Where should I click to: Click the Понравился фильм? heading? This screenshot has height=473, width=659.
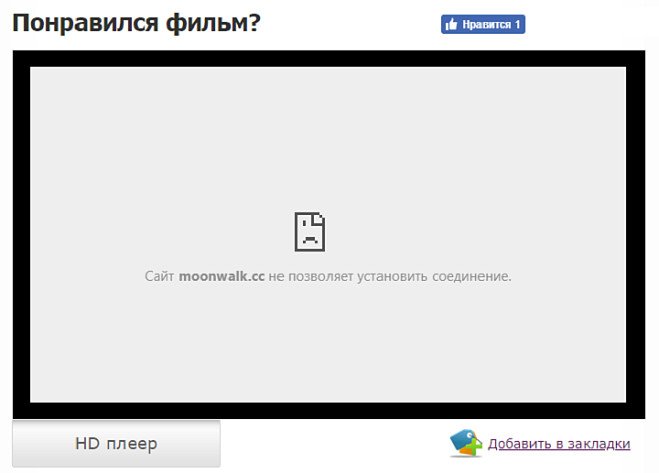[x=136, y=22]
